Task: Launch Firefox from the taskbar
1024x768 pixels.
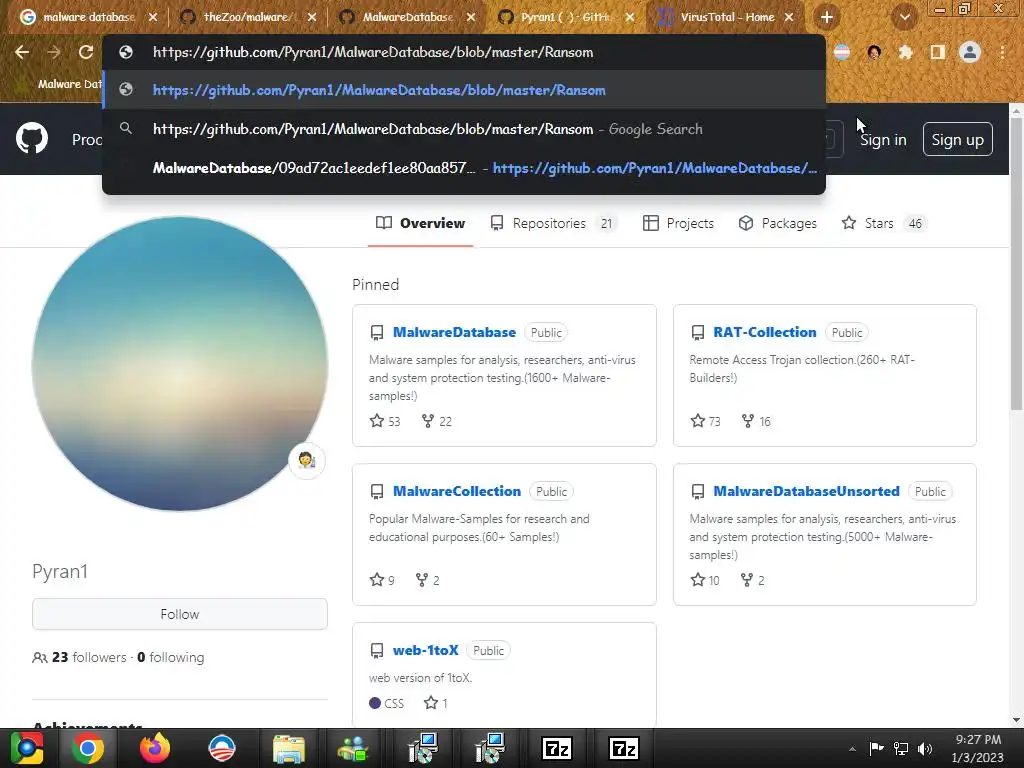Action: pos(155,748)
